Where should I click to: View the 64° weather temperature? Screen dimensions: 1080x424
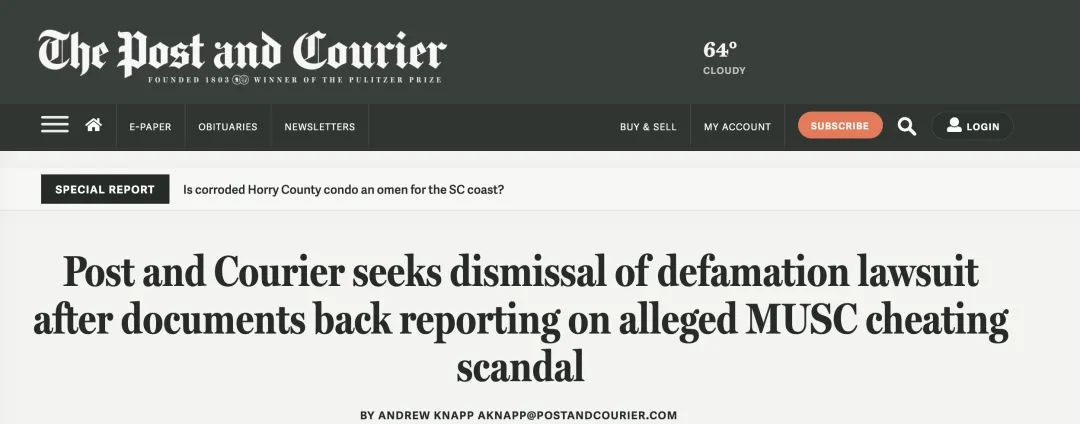point(720,50)
